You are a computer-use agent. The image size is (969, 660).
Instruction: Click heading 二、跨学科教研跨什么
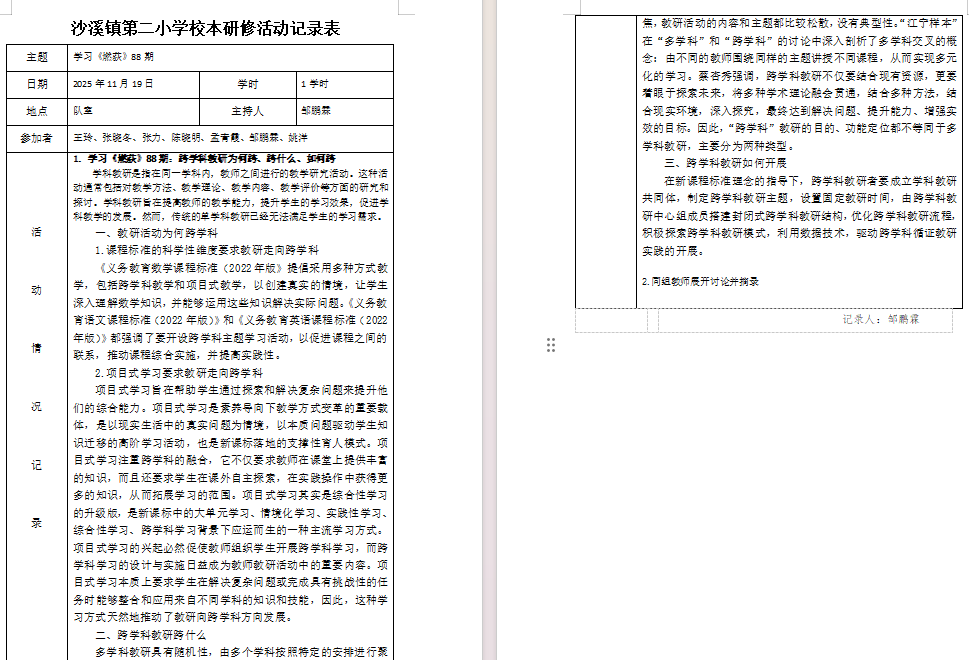coord(151,635)
